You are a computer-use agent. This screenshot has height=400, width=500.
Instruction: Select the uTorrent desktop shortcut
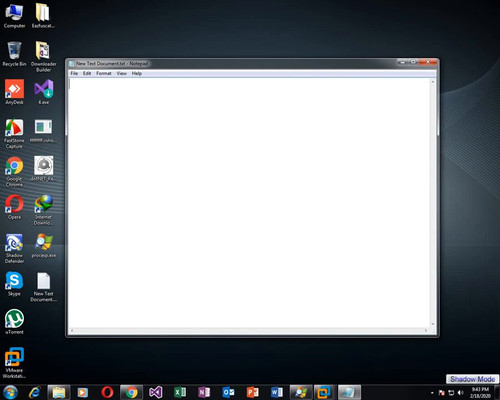pos(14,322)
